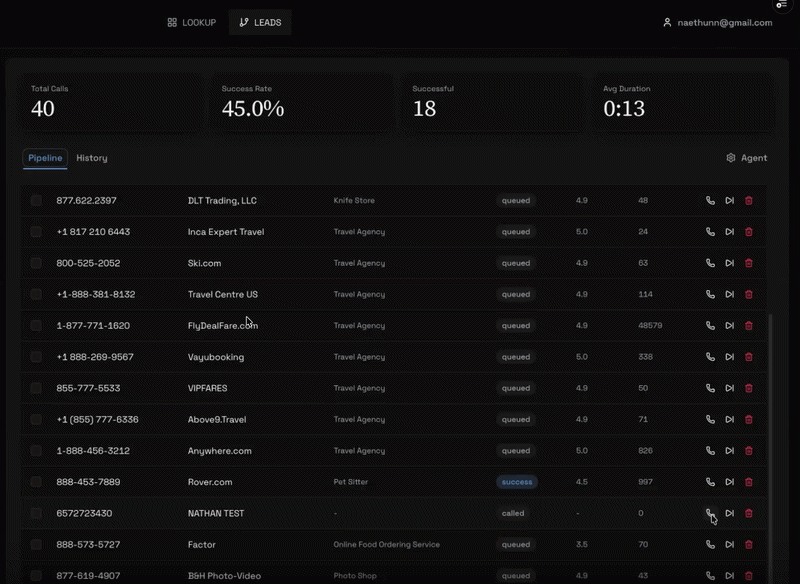
Task: Select the Above9.Travel row checkbox
Action: (x=36, y=419)
